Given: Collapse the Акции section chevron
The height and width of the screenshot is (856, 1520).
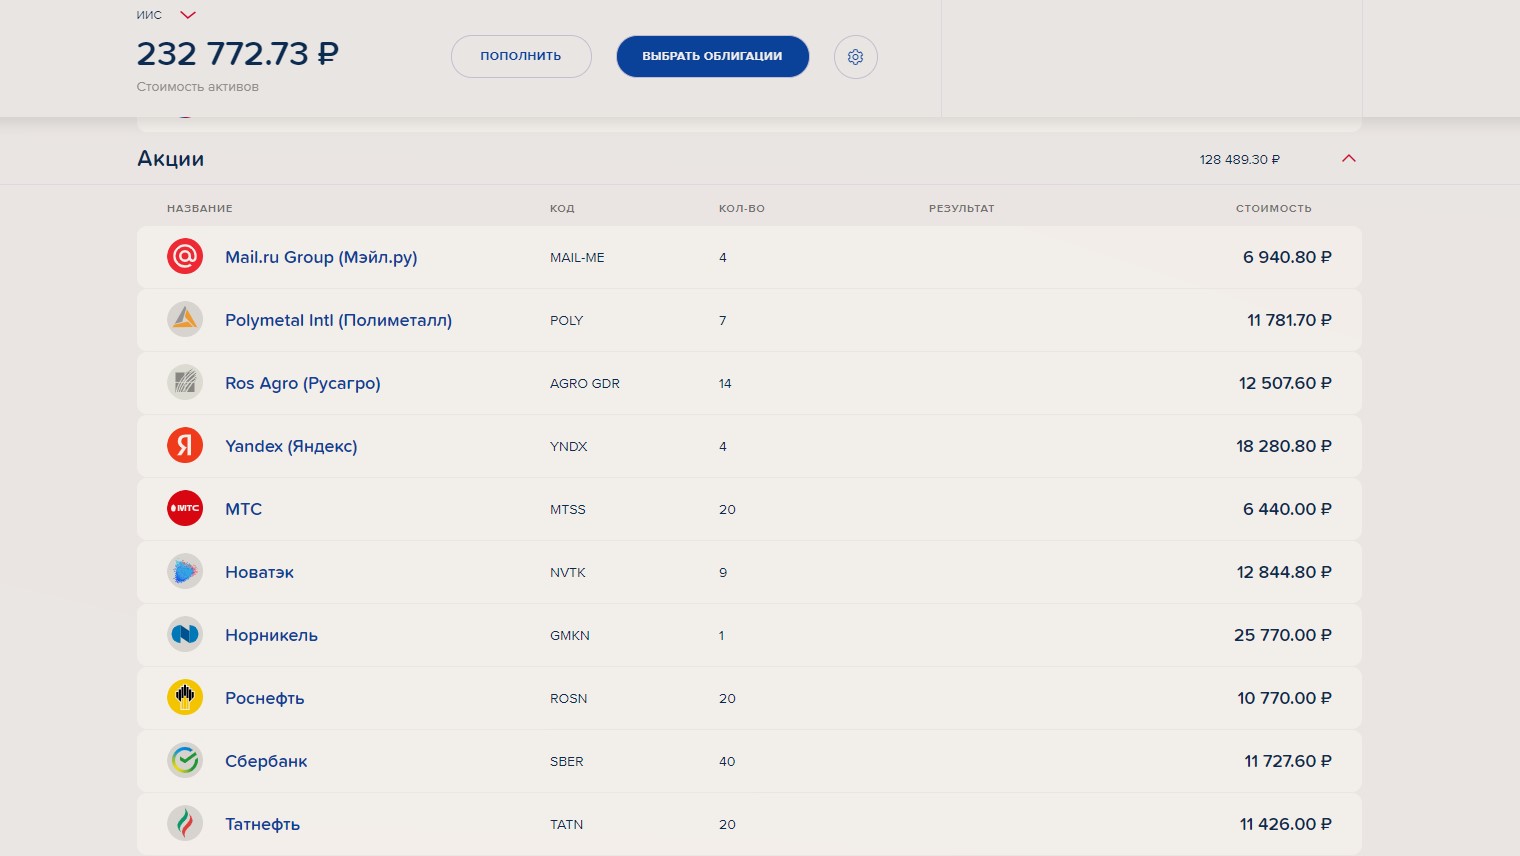Looking at the screenshot, I should (1349, 159).
